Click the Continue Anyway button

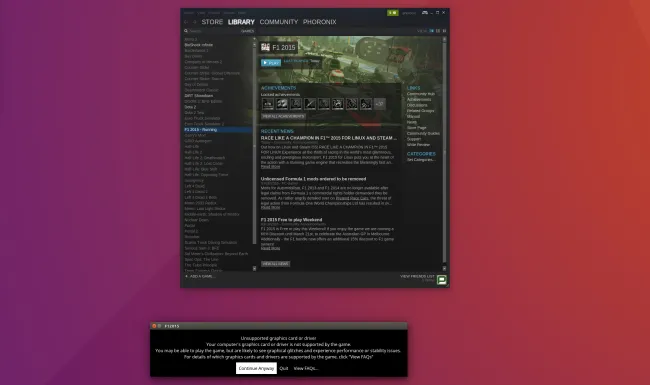tap(256, 368)
